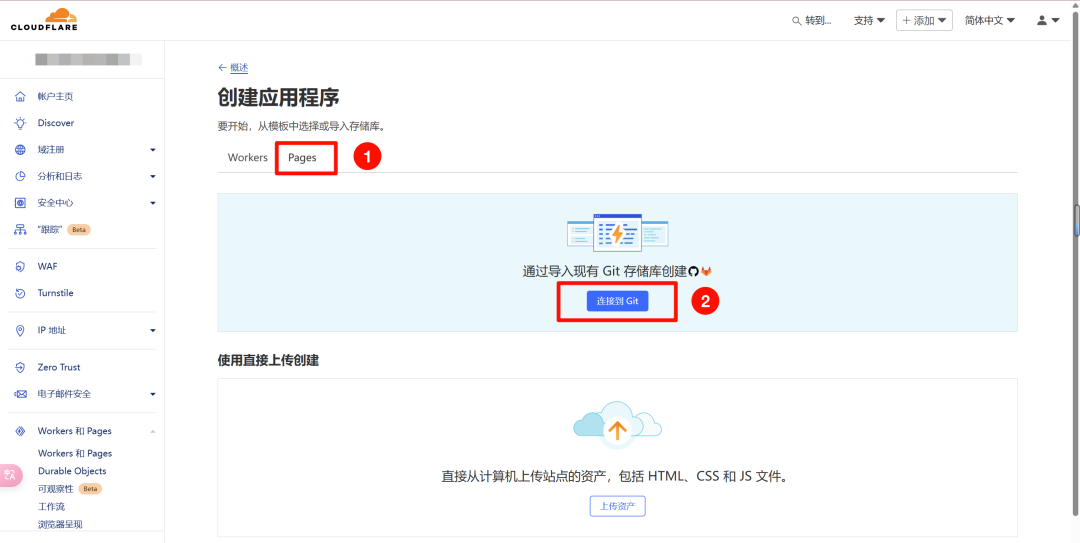1080x543 pixels.
Task: Click the WAF shield icon
Action: point(21,267)
